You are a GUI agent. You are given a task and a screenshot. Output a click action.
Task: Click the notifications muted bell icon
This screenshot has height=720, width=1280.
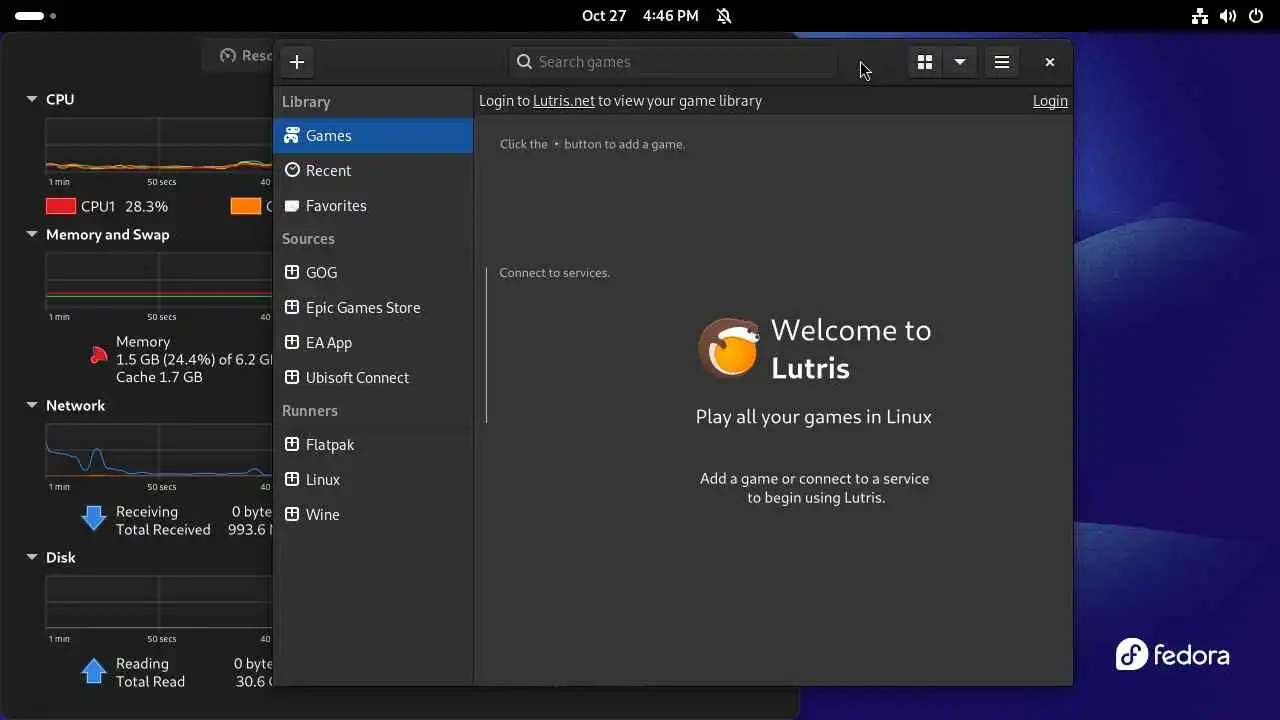[724, 16]
